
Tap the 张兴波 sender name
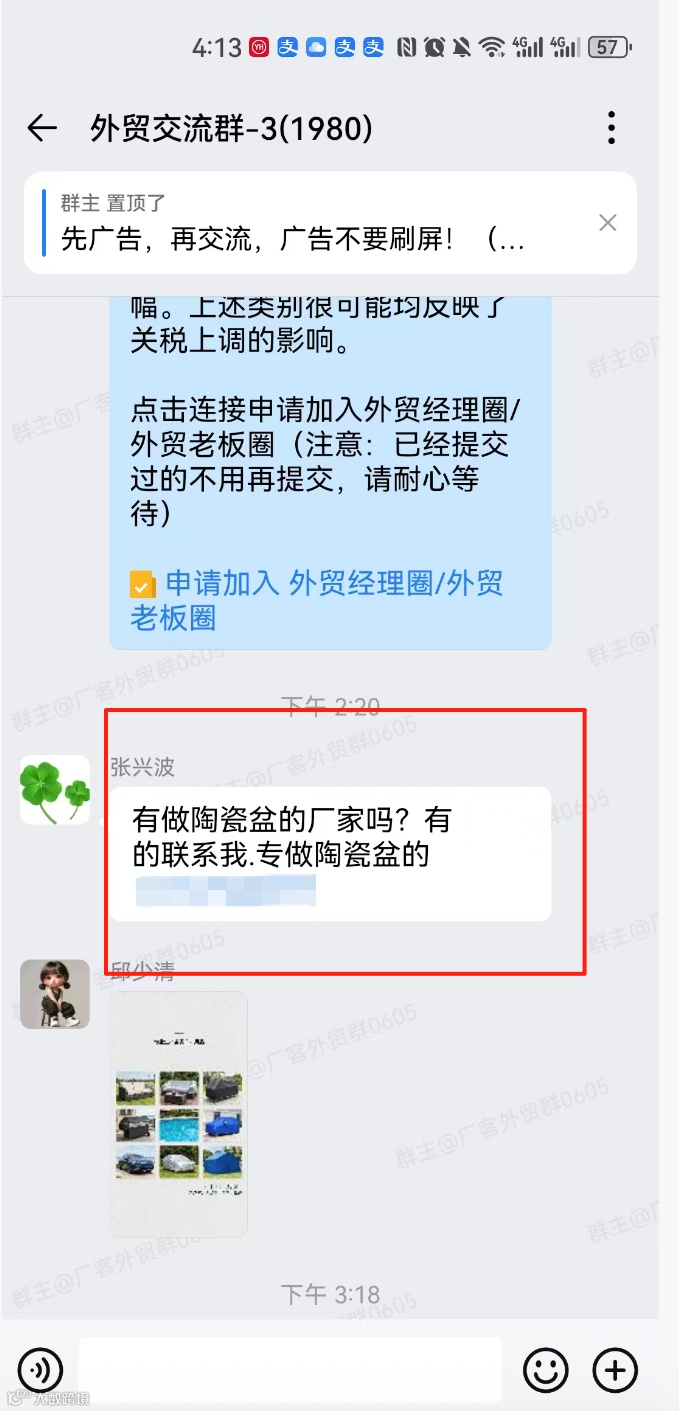[x=143, y=767]
